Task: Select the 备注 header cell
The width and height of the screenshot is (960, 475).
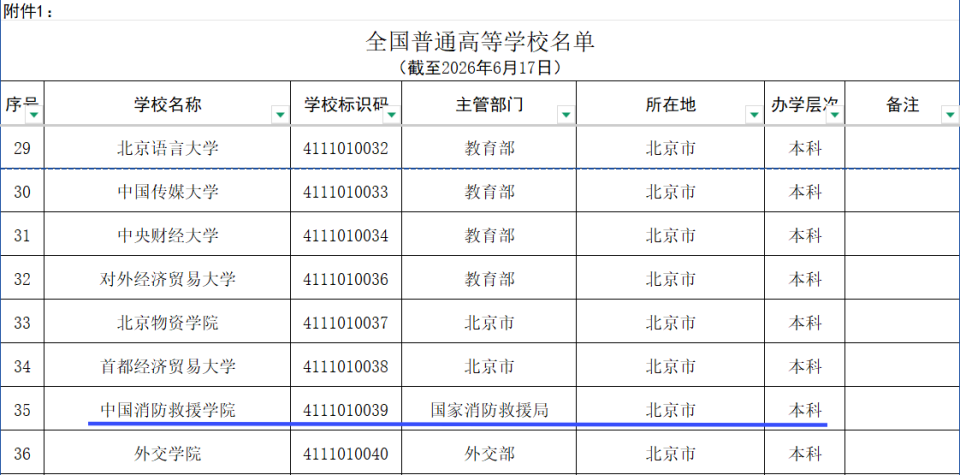Action: [902, 103]
